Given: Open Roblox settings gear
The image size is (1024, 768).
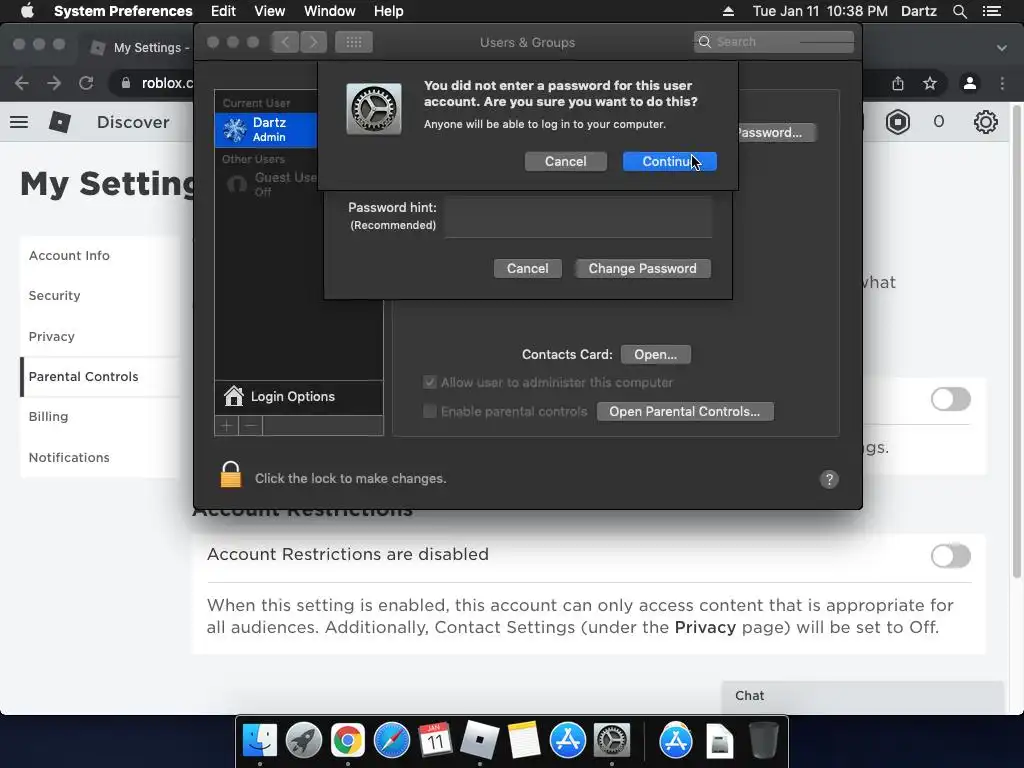Looking at the screenshot, I should 985,122.
